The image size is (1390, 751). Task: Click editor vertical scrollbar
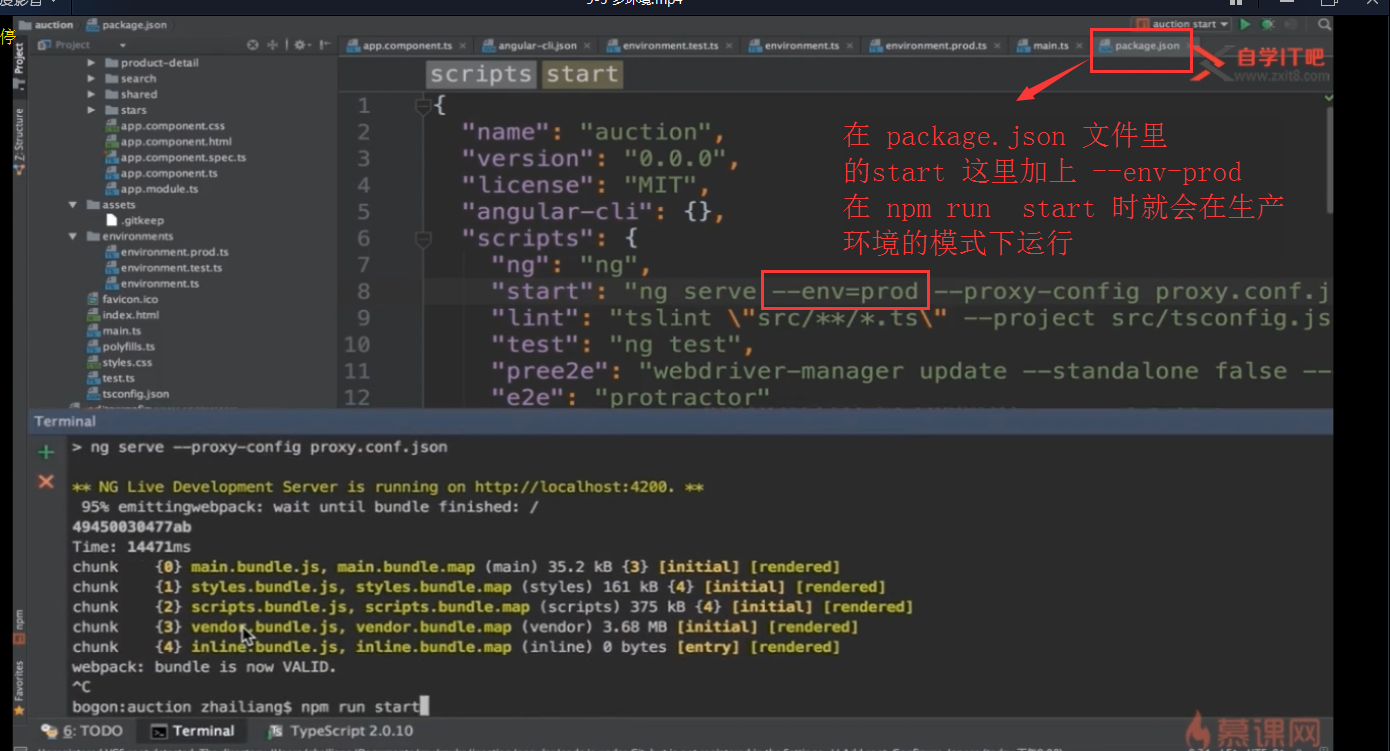point(1329,160)
